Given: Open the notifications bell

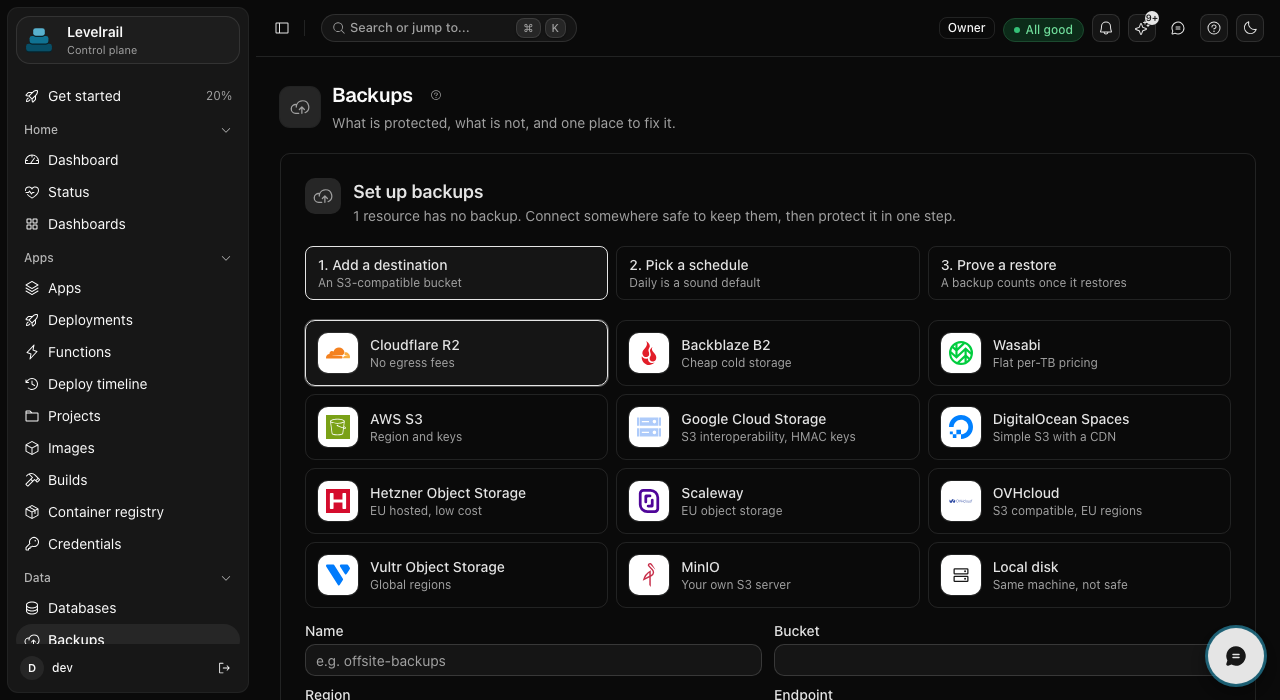Looking at the screenshot, I should (1106, 28).
